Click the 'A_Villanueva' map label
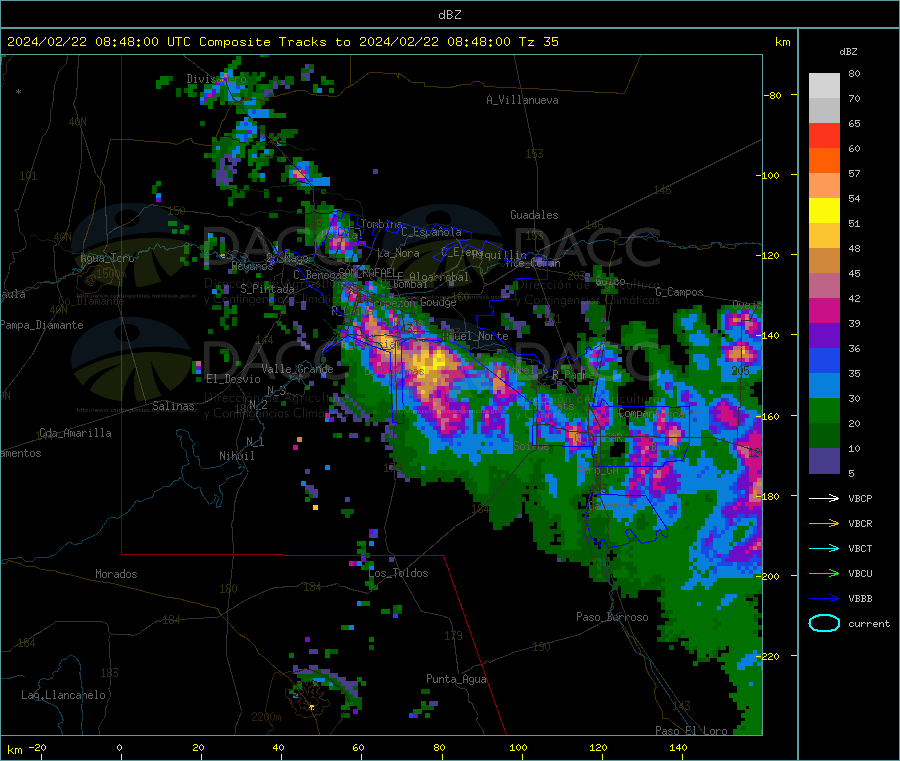The height and width of the screenshot is (761, 900). click(522, 100)
